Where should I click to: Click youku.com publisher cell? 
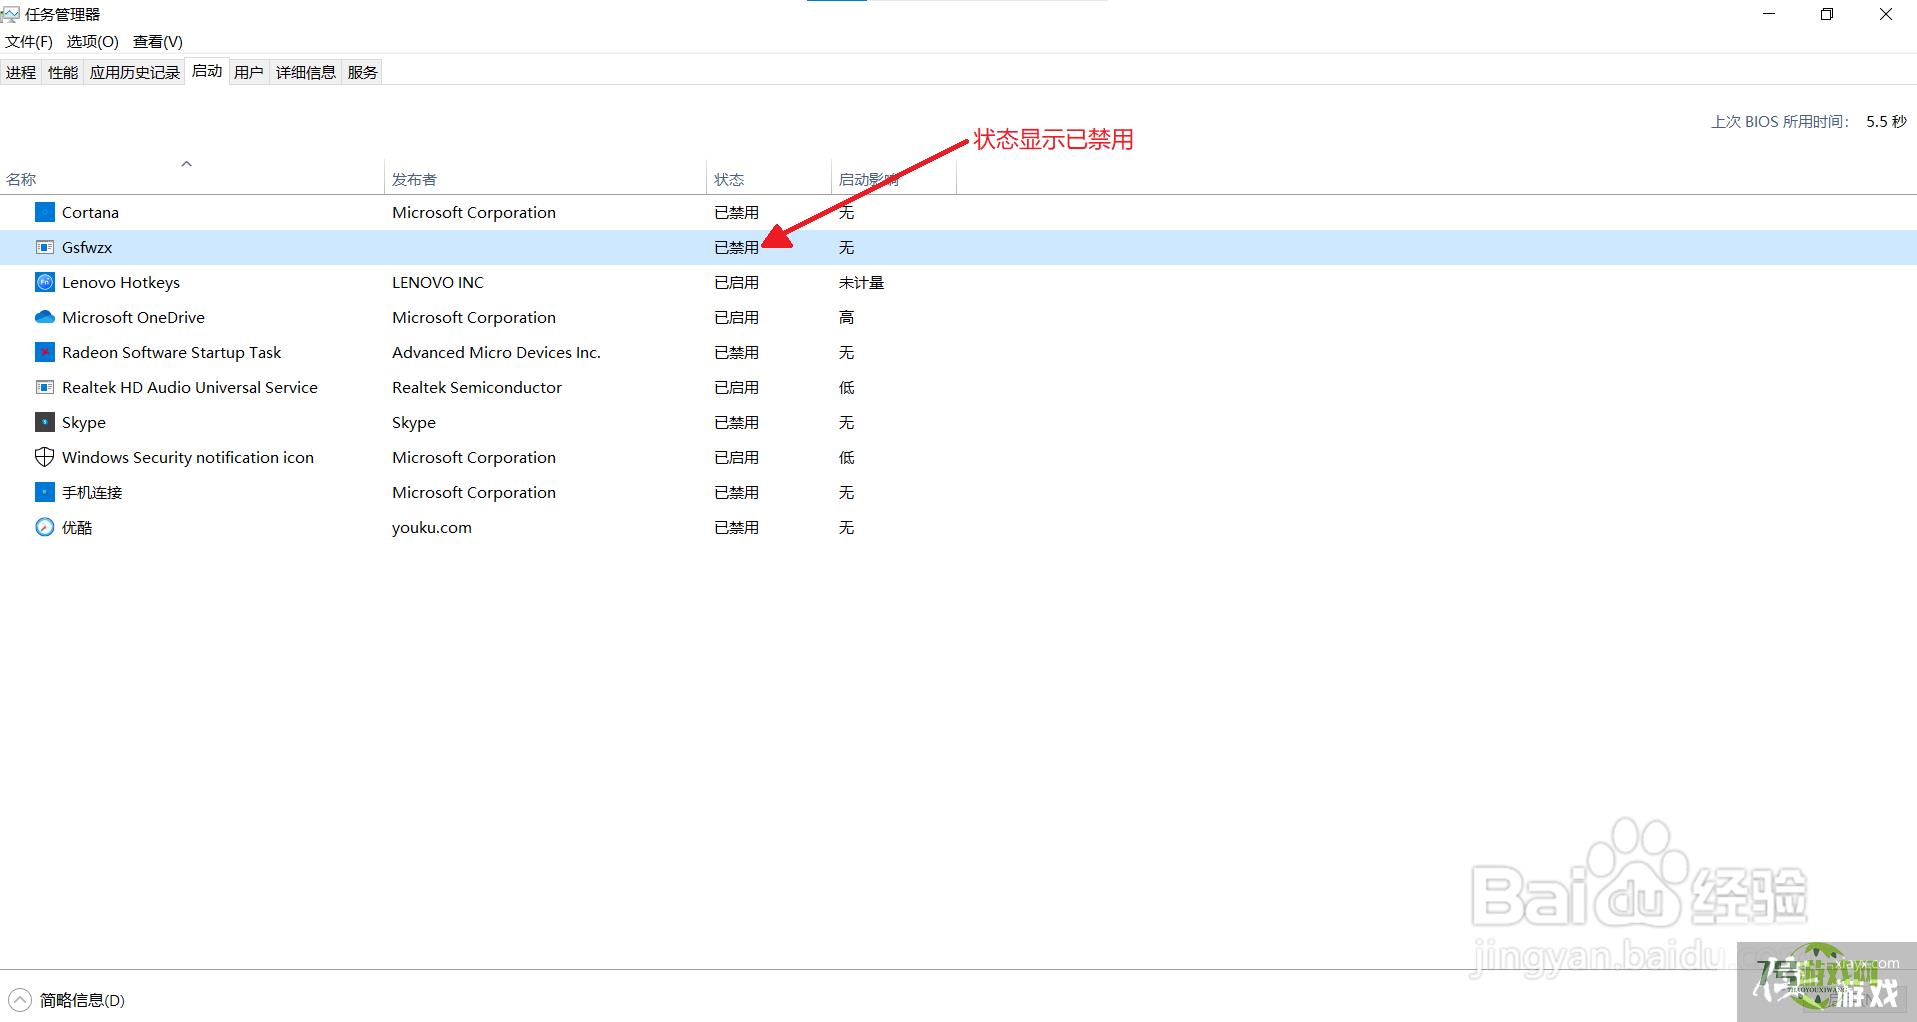[x=432, y=527]
